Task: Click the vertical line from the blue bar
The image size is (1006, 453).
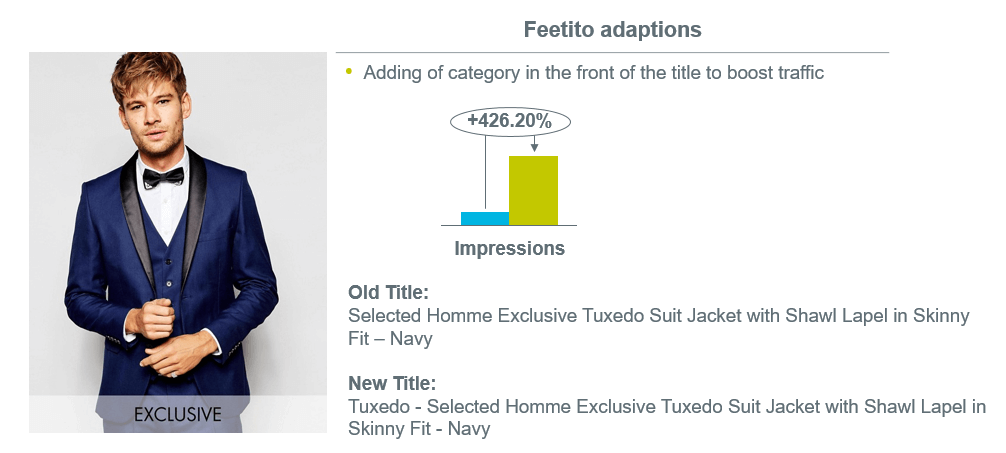Action: click(x=485, y=173)
